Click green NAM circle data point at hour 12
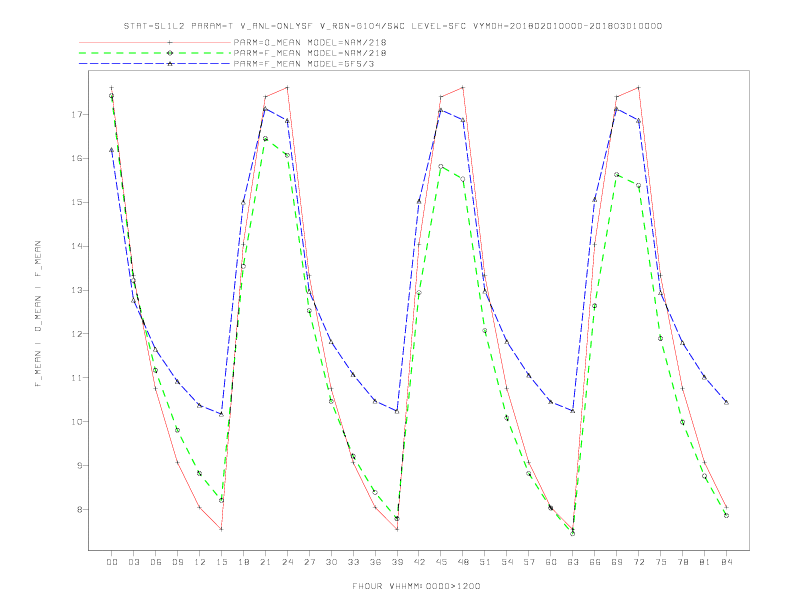Image resolution: width=792 pixels, height=612 pixels. [x=200, y=474]
